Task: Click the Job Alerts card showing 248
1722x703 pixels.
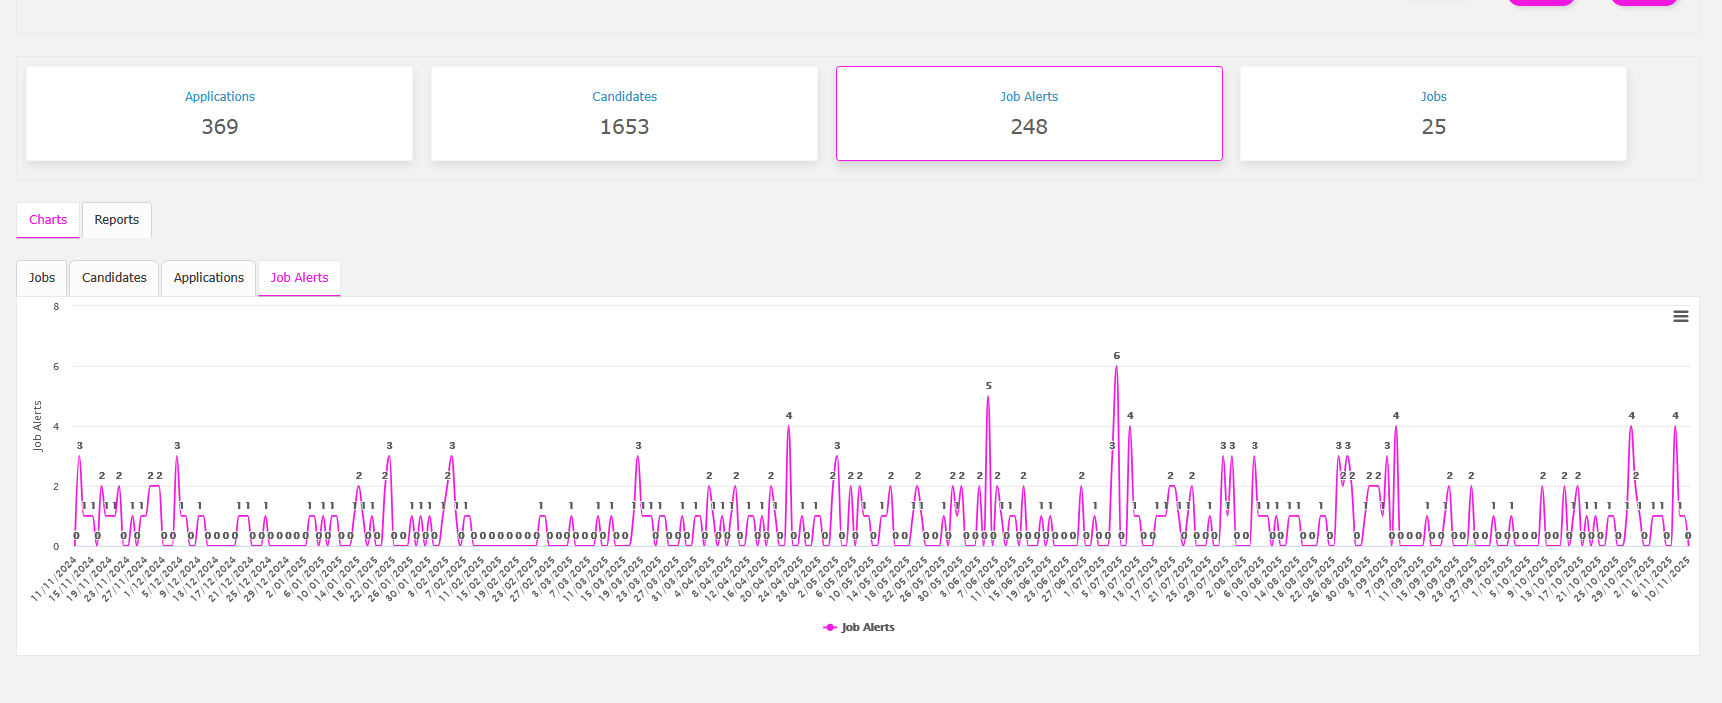Action: tap(1029, 113)
